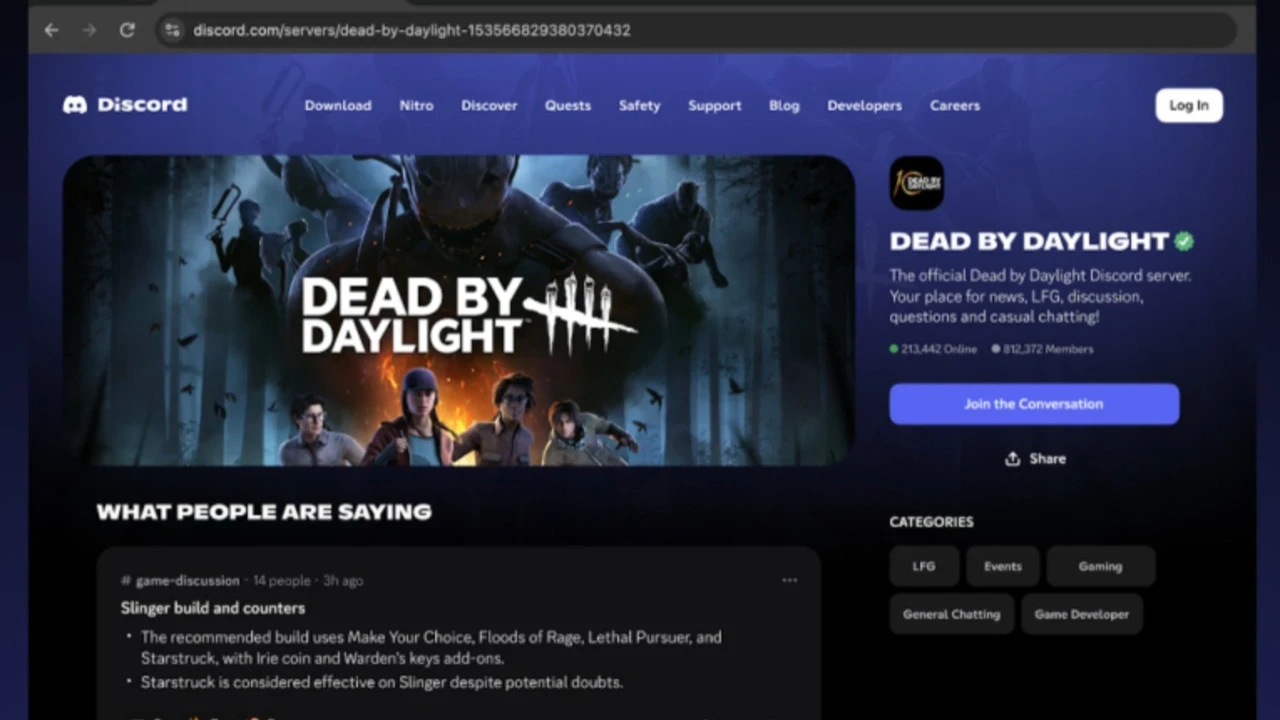
Task: Click the Dead by Daylight banner image
Action: pyautogui.click(x=459, y=310)
